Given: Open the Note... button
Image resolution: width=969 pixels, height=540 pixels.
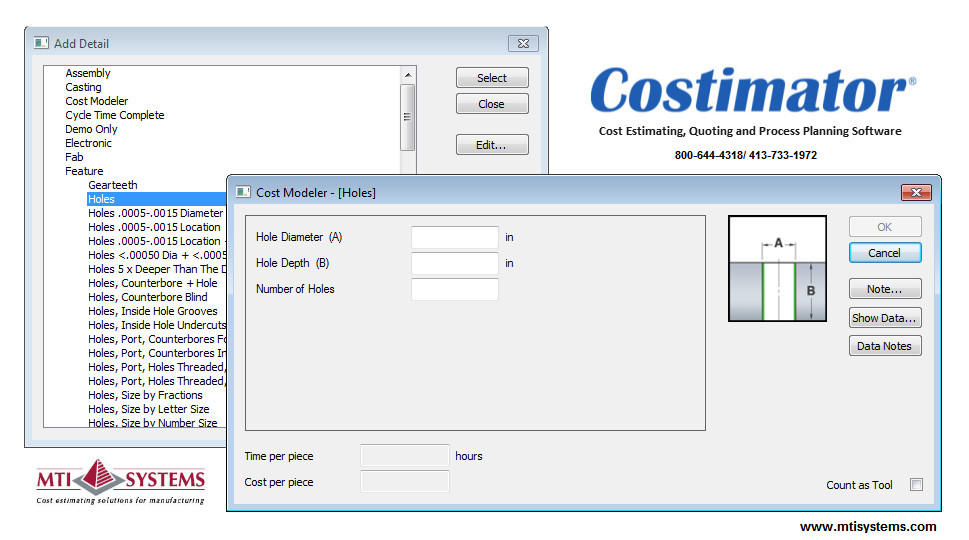Looking at the screenshot, I should tap(884, 289).
